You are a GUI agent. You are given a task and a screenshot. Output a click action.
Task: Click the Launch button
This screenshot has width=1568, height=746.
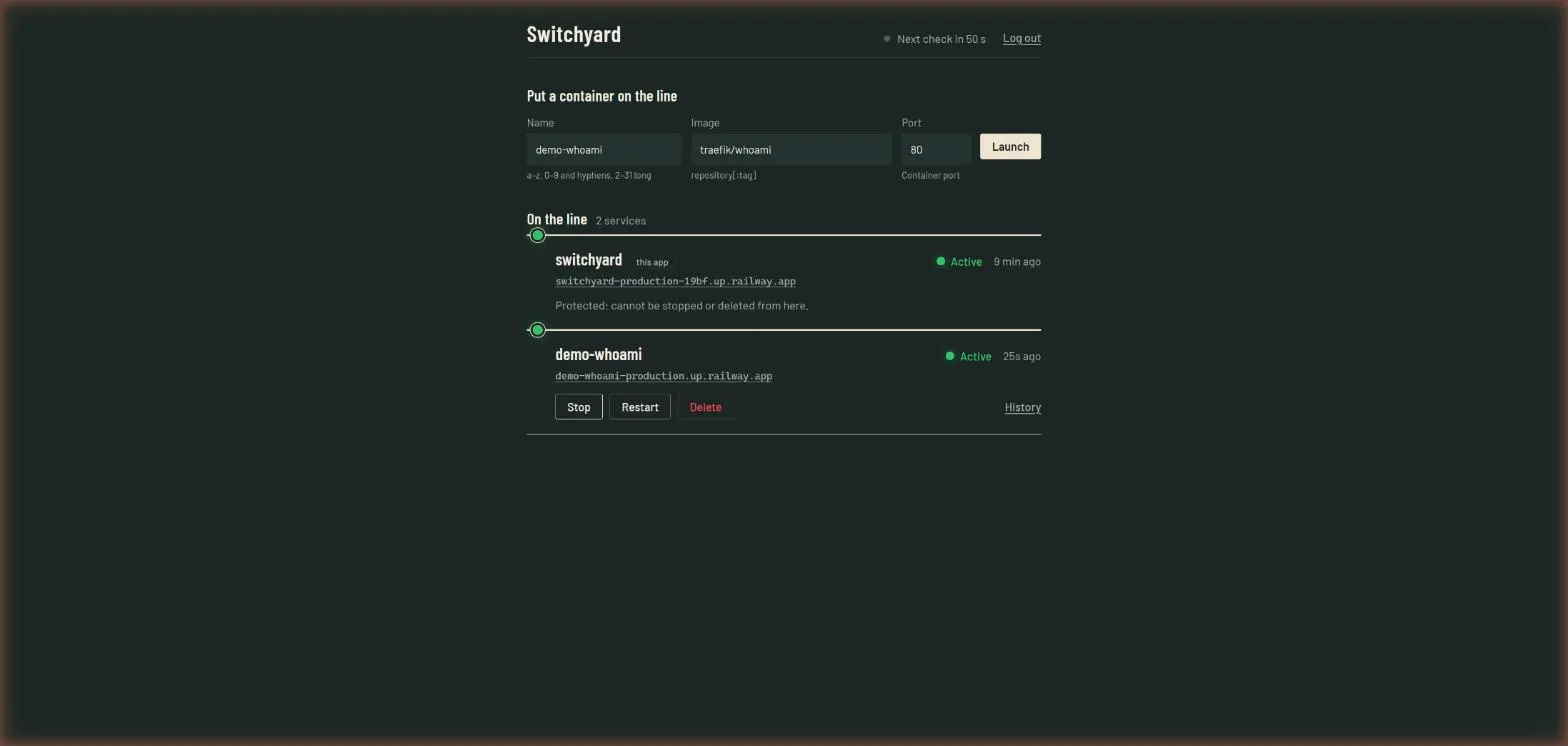point(1010,147)
